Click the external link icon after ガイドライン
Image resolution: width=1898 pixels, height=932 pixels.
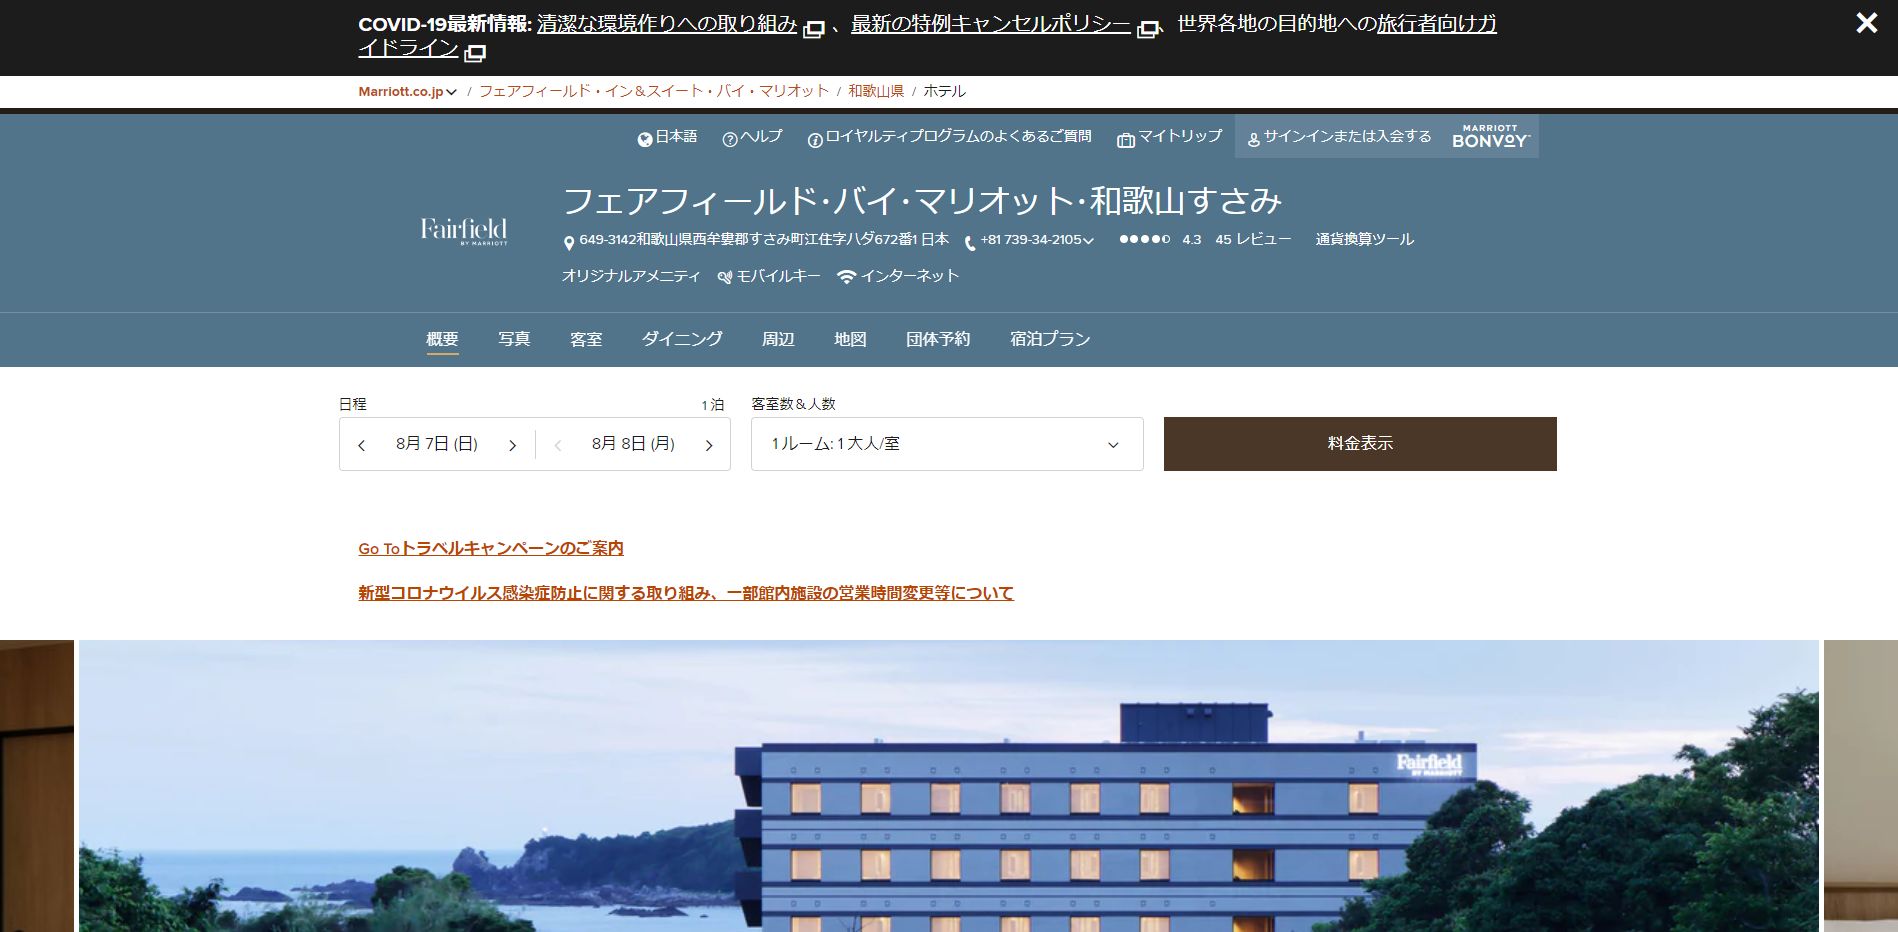[476, 52]
